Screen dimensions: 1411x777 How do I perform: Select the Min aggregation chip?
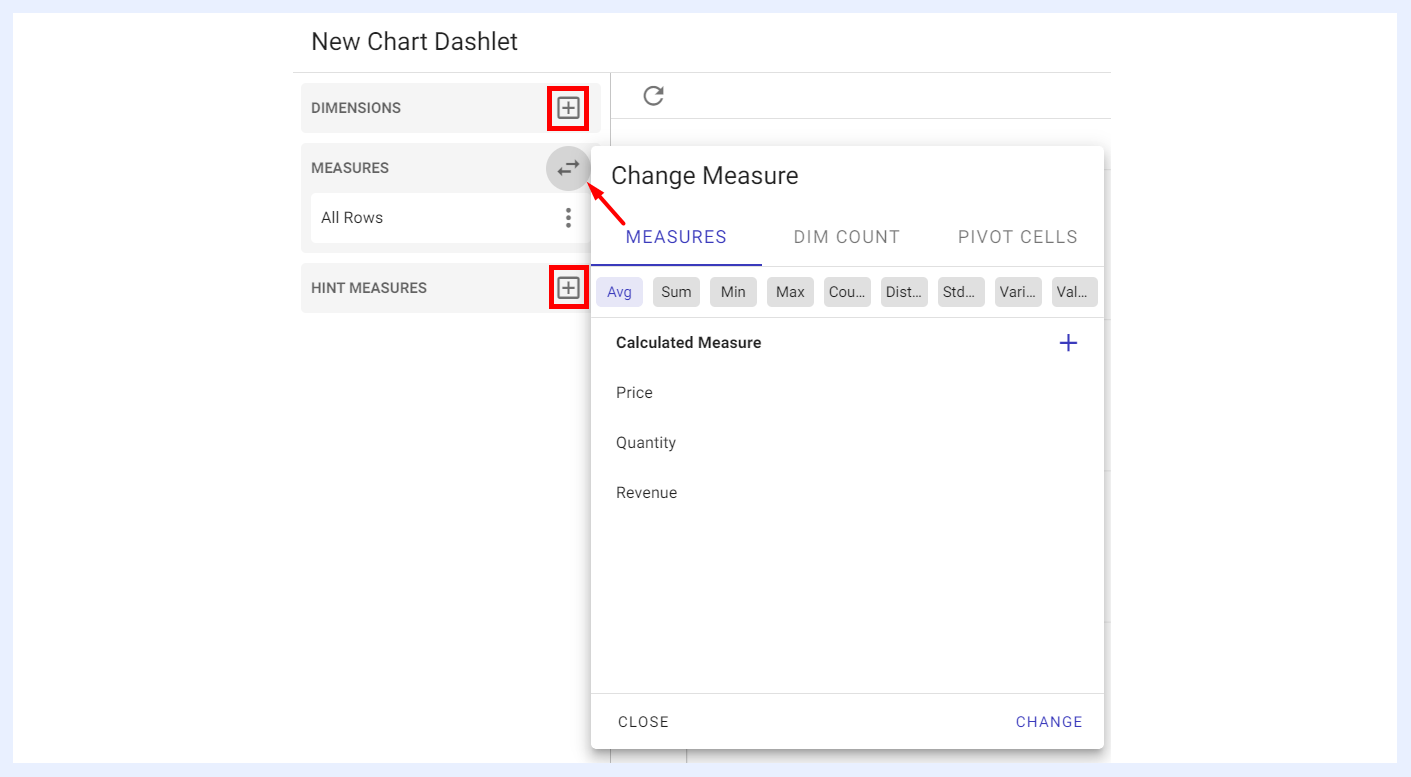tap(733, 292)
